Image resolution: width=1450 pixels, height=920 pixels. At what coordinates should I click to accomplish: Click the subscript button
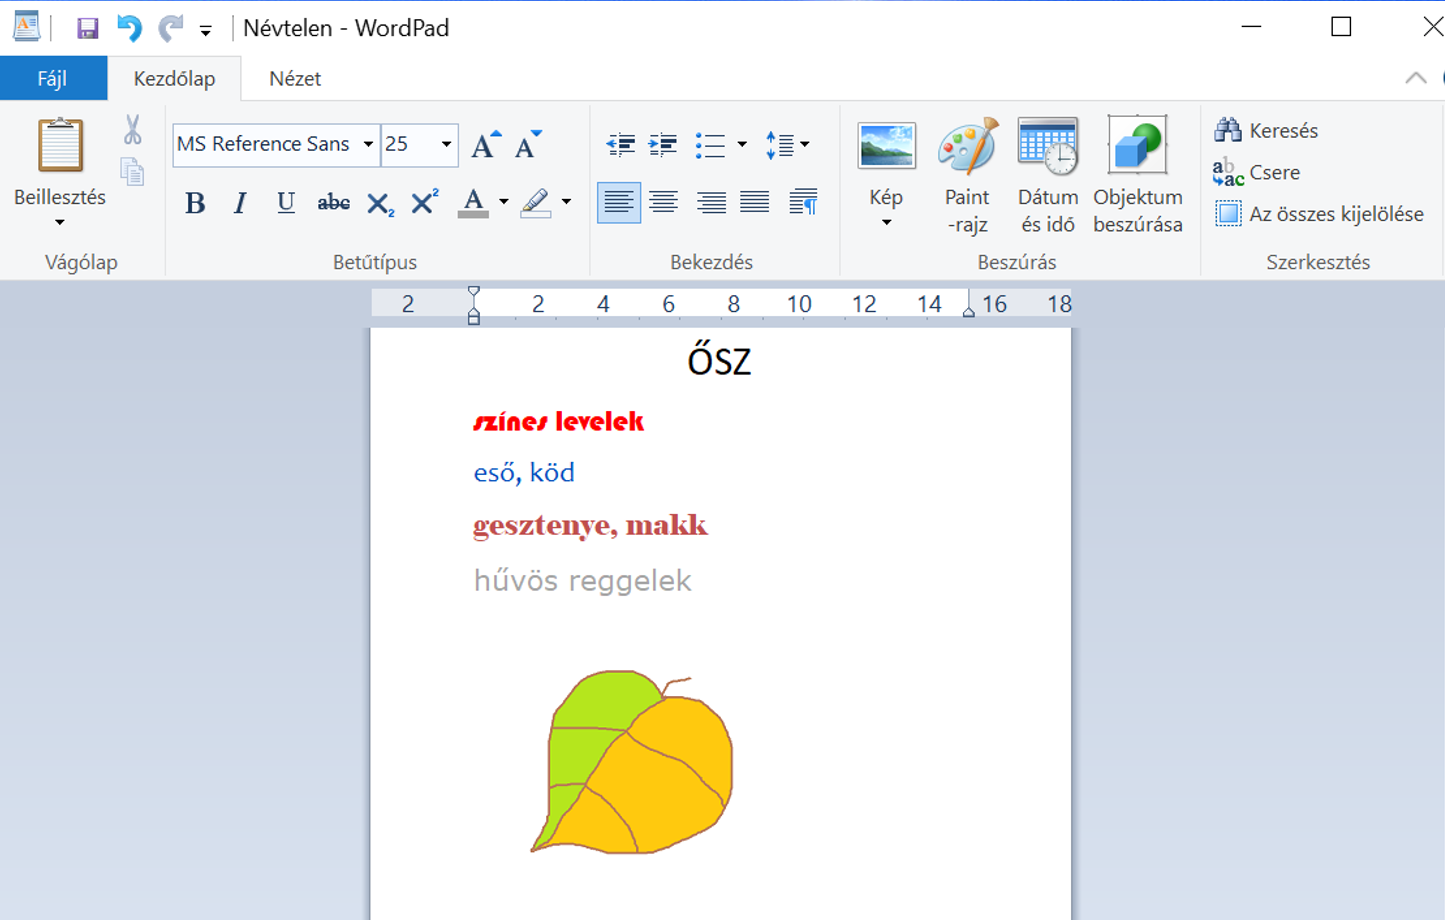click(379, 204)
